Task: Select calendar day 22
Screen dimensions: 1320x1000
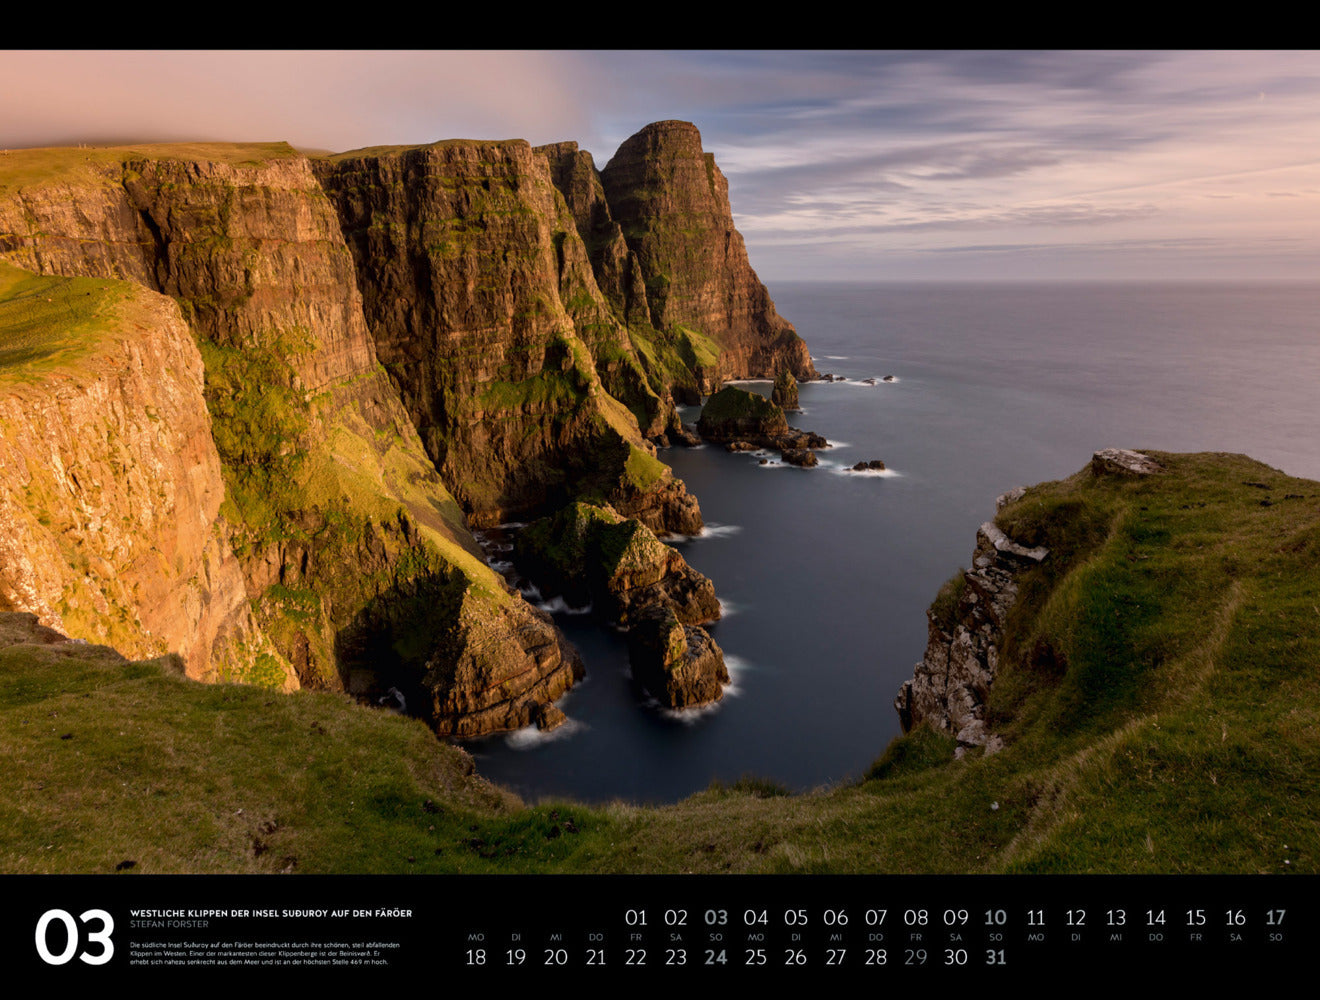Action: (636, 957)
